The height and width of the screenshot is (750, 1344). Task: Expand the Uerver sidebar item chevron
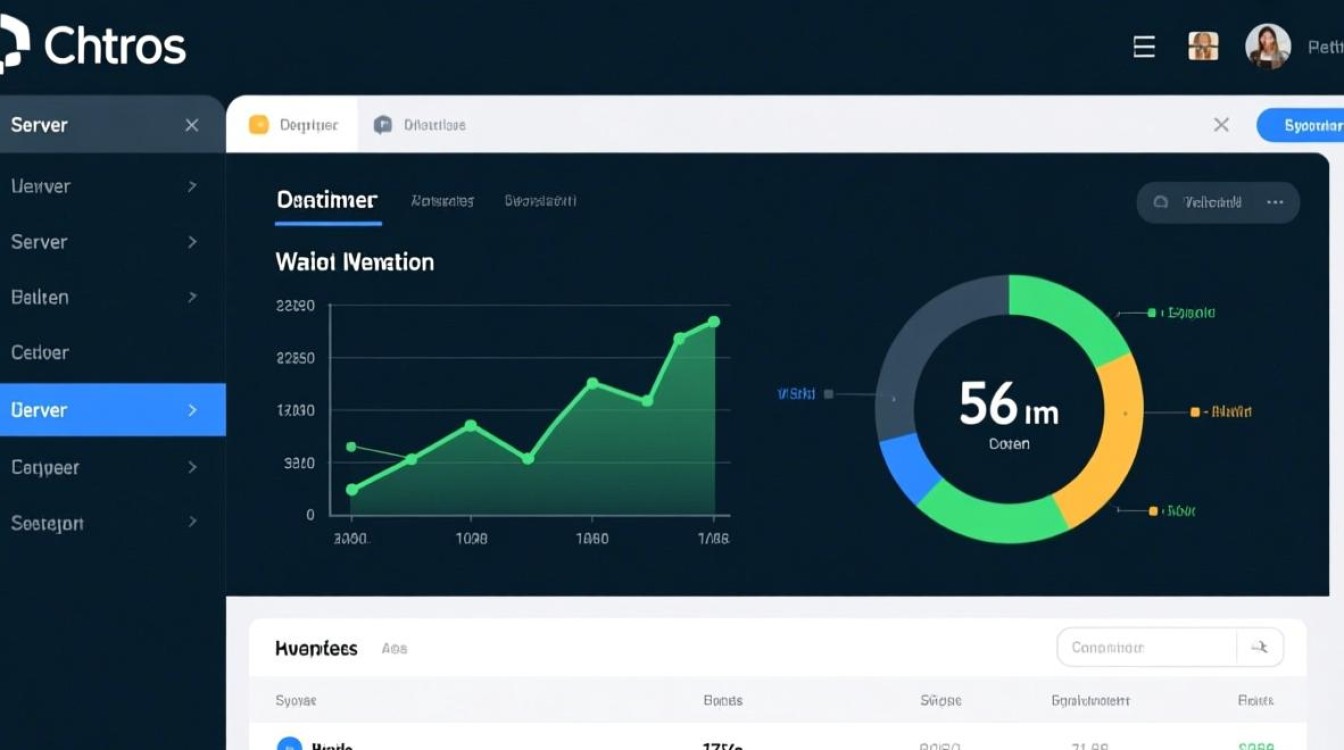click(192, 186)
